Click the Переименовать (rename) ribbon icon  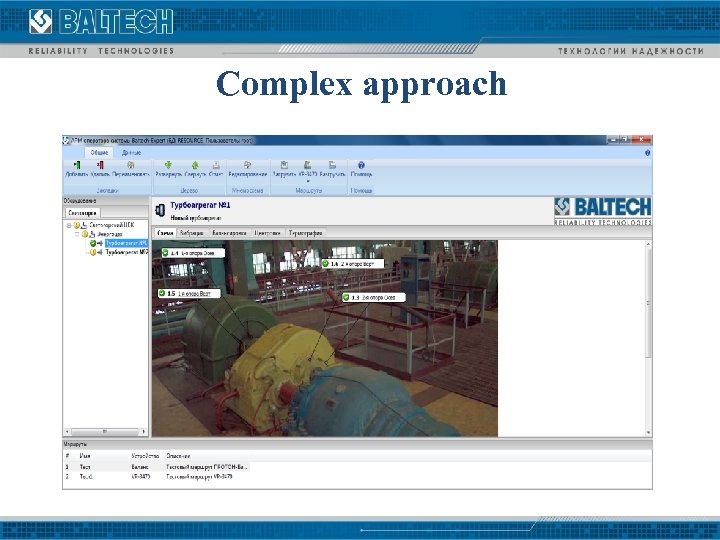131,165
